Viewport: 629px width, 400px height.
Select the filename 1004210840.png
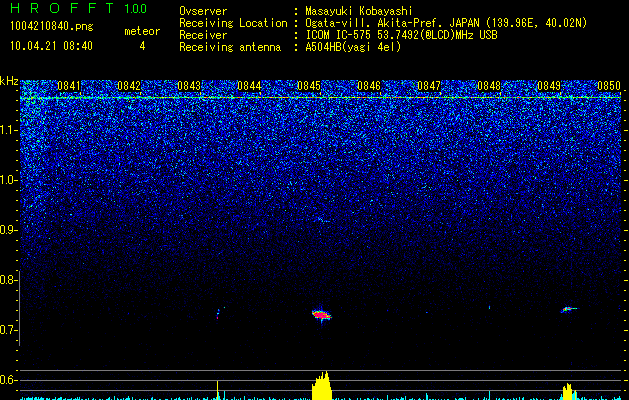[52, 26]
